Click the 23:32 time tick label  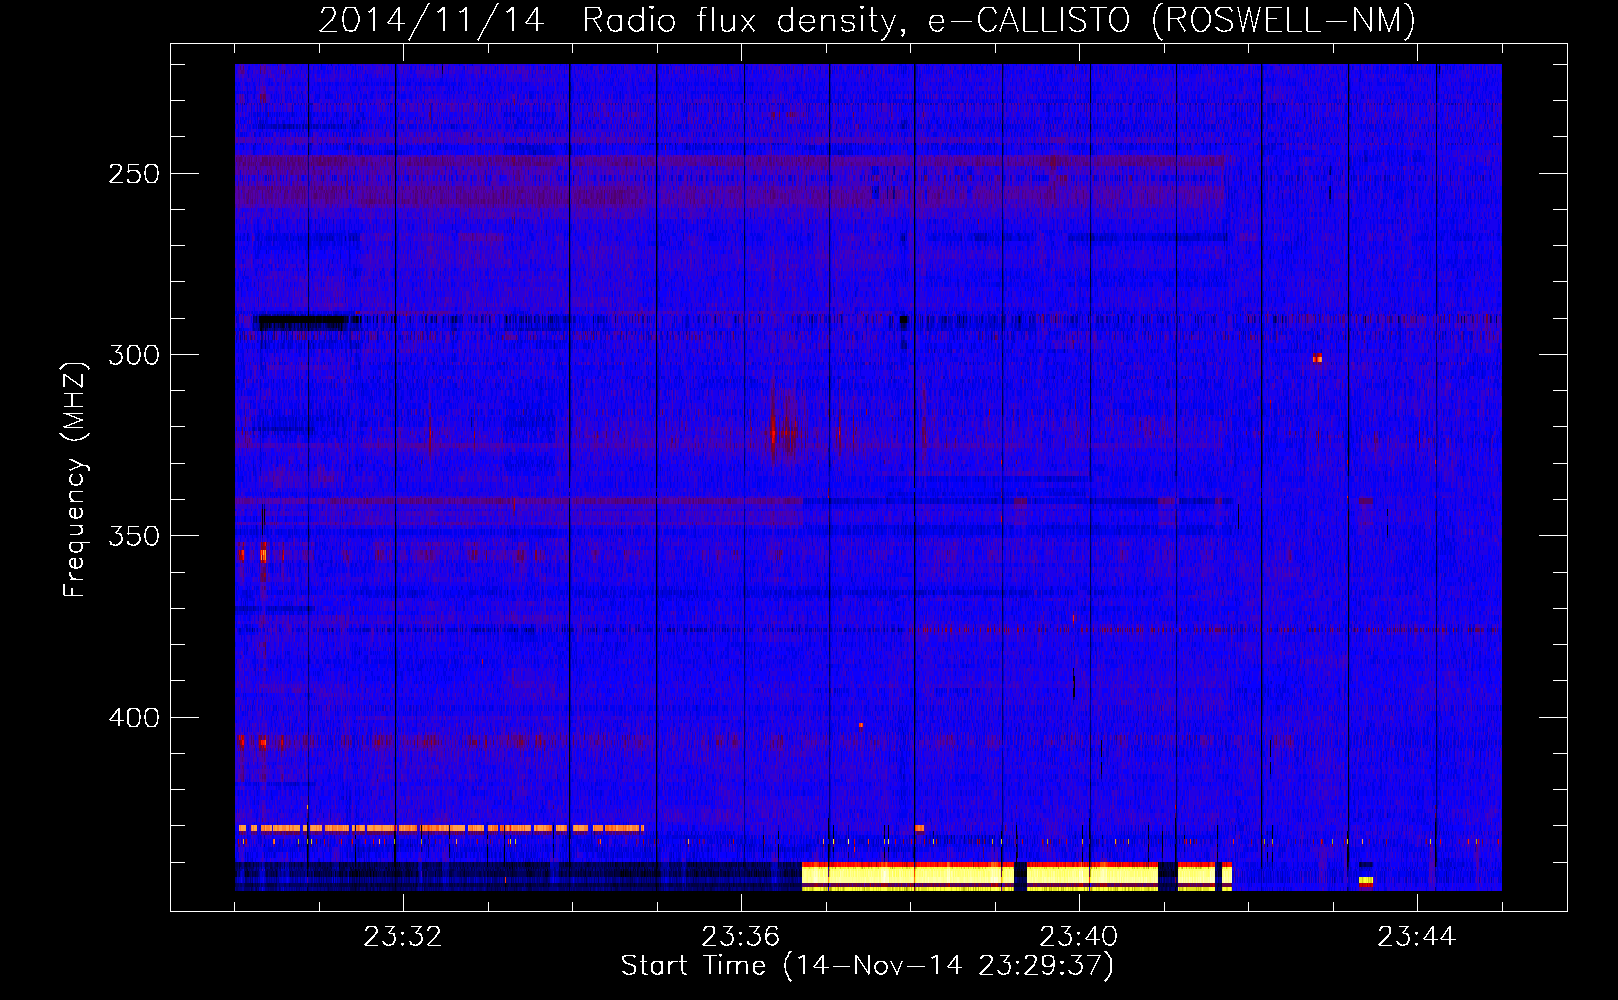pyautogui.click(x=402, y=937)
